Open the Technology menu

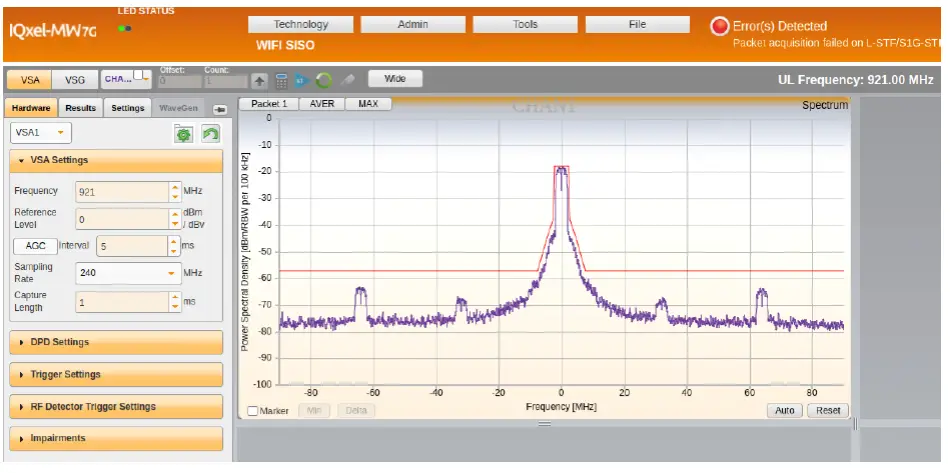[301, 25]
